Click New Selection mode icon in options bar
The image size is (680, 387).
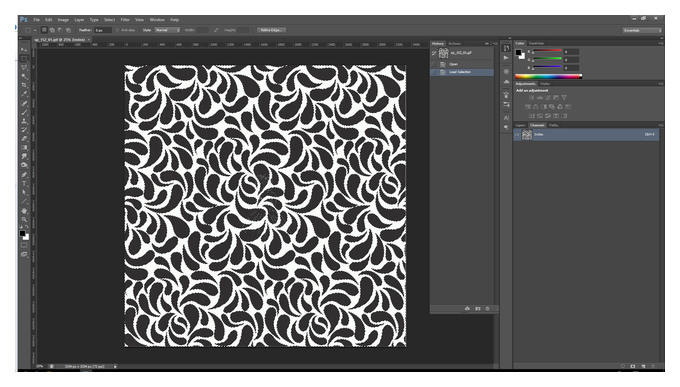(x=44, y=30)
